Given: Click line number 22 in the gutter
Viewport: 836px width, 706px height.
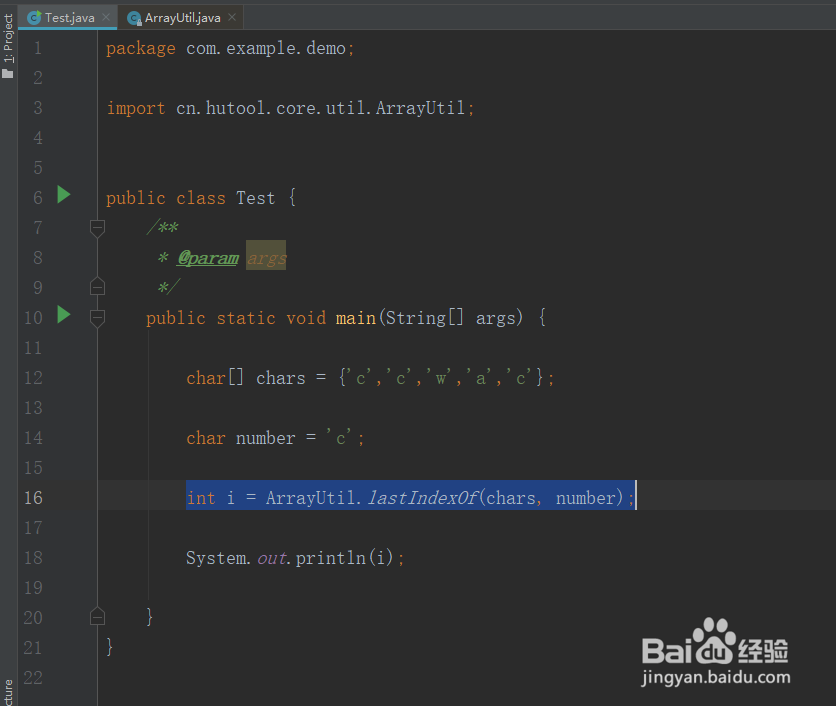Looking at the screenshot, I should point(33,678).
